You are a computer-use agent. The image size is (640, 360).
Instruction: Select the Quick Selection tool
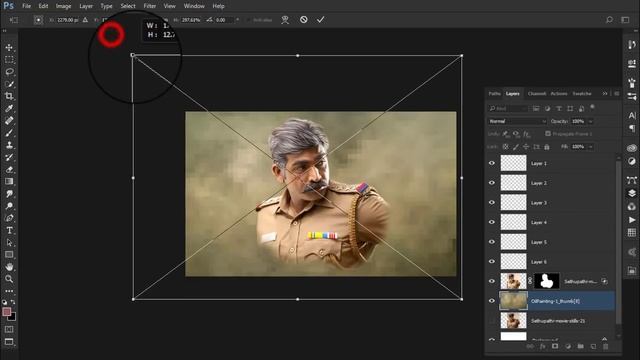pyautogui.click(x=9, y=84)
